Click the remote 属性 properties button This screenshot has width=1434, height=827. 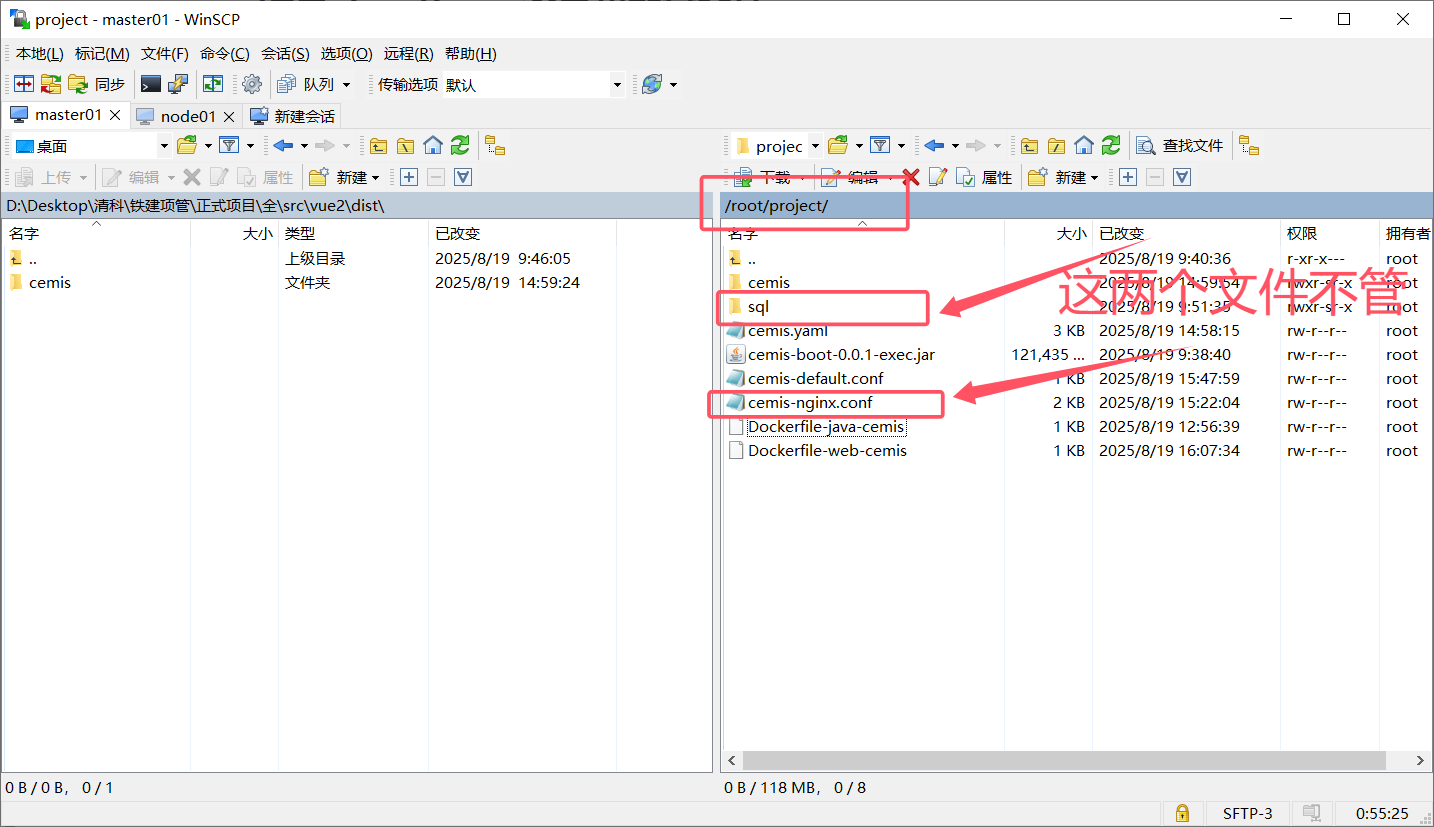pos(985,177)
